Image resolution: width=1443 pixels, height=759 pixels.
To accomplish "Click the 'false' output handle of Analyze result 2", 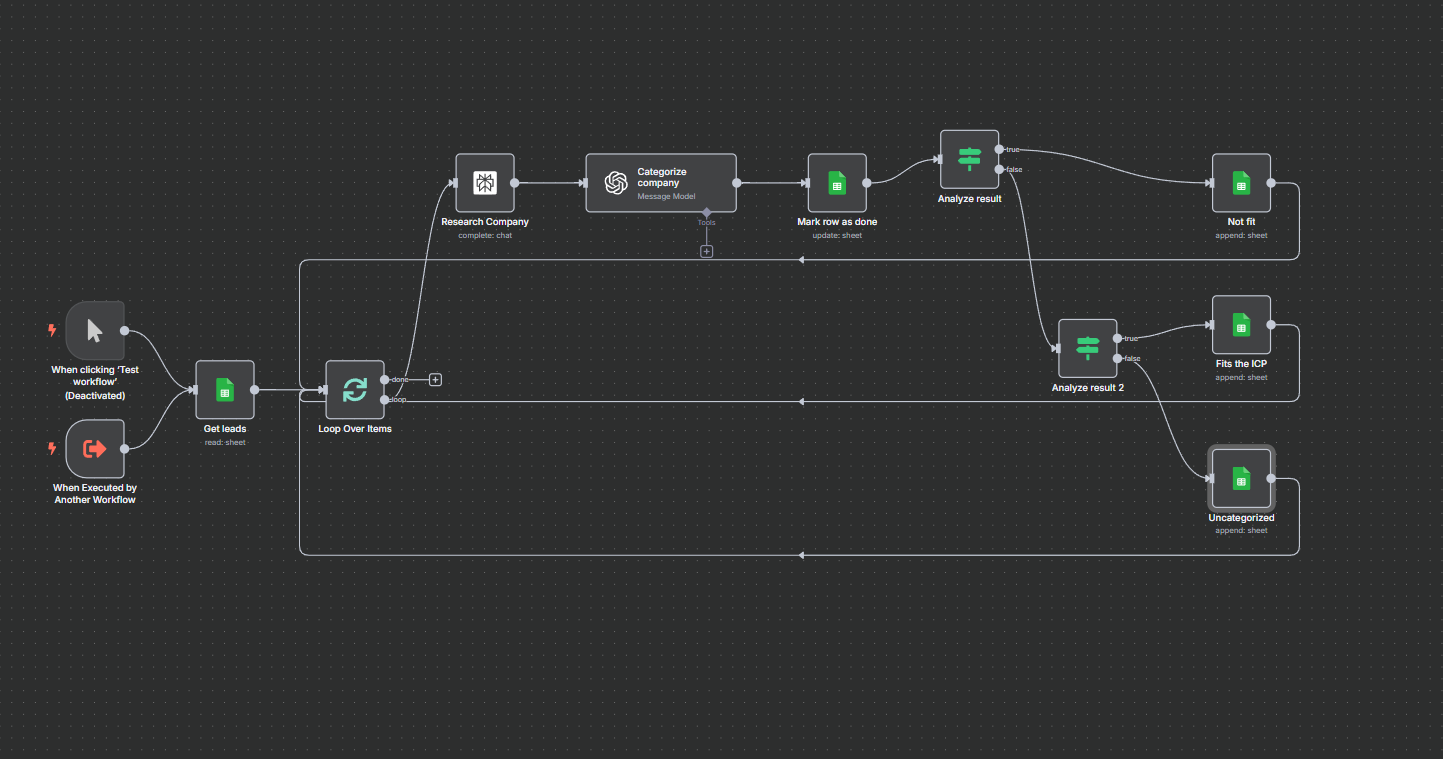I will click(x=1117, y=358).
